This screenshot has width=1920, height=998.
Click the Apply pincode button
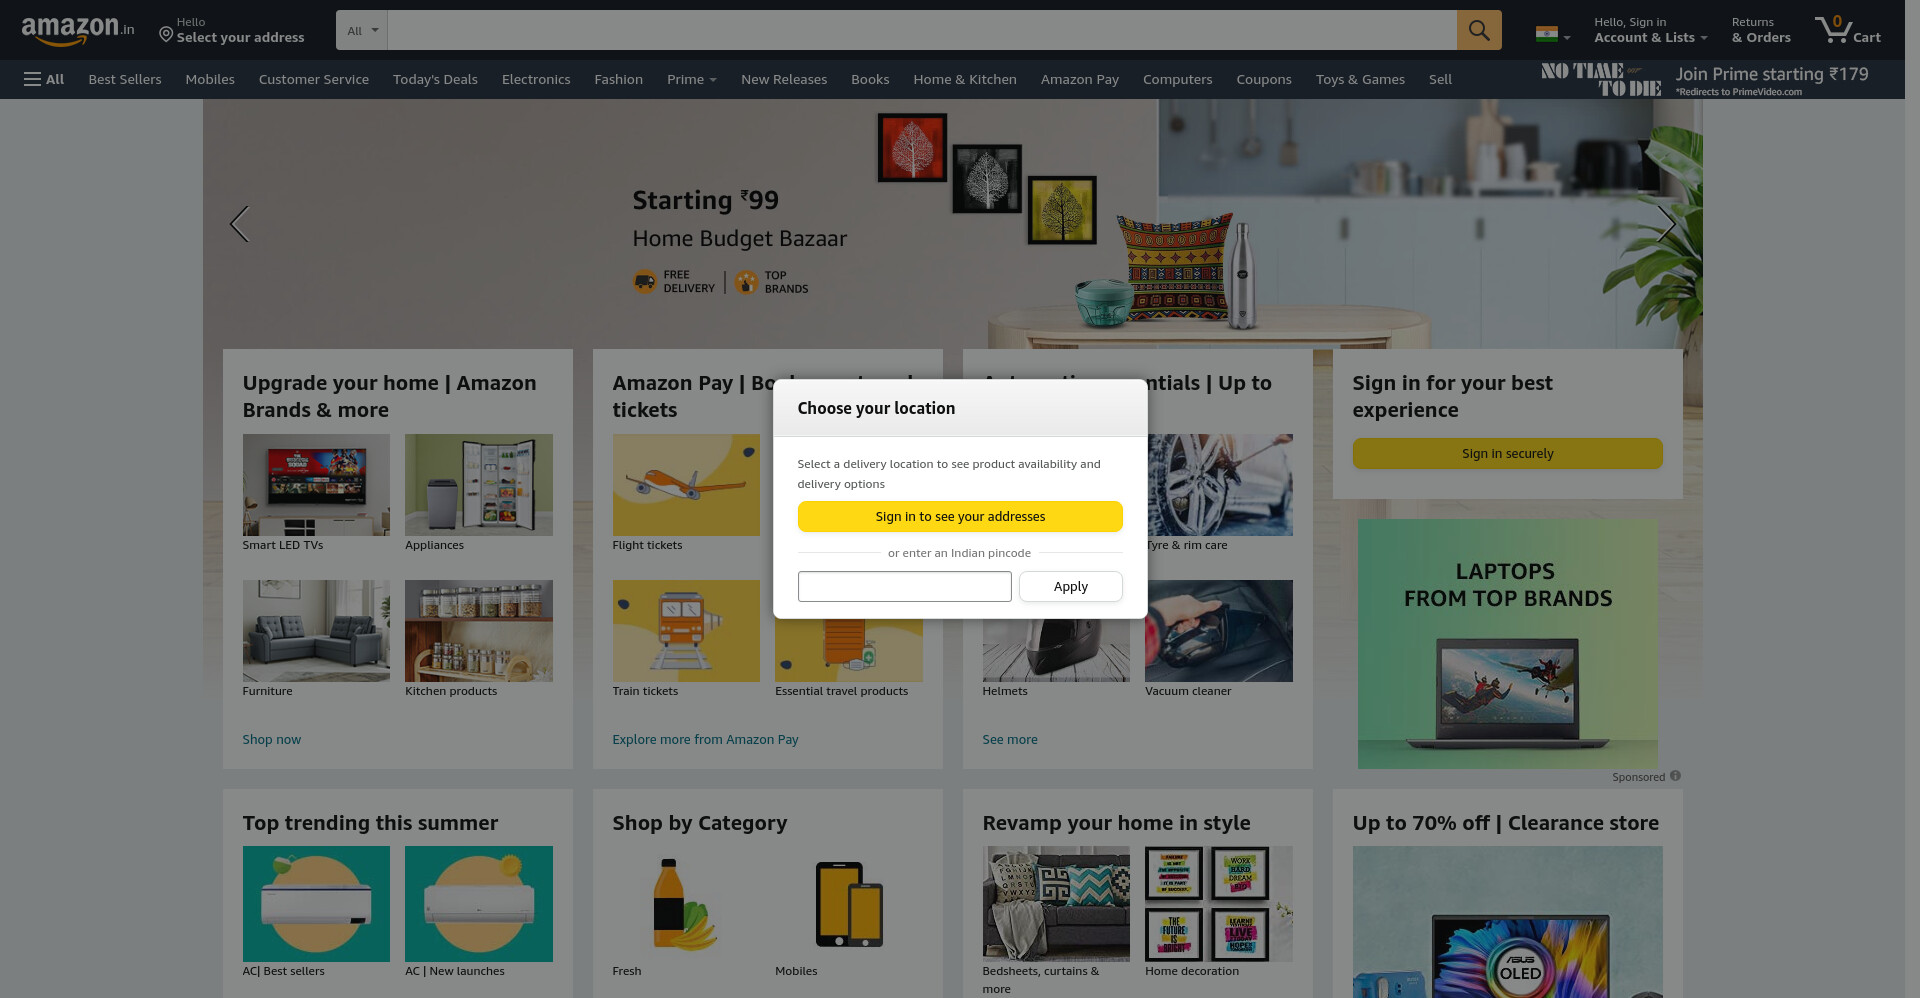point(1071,586)
